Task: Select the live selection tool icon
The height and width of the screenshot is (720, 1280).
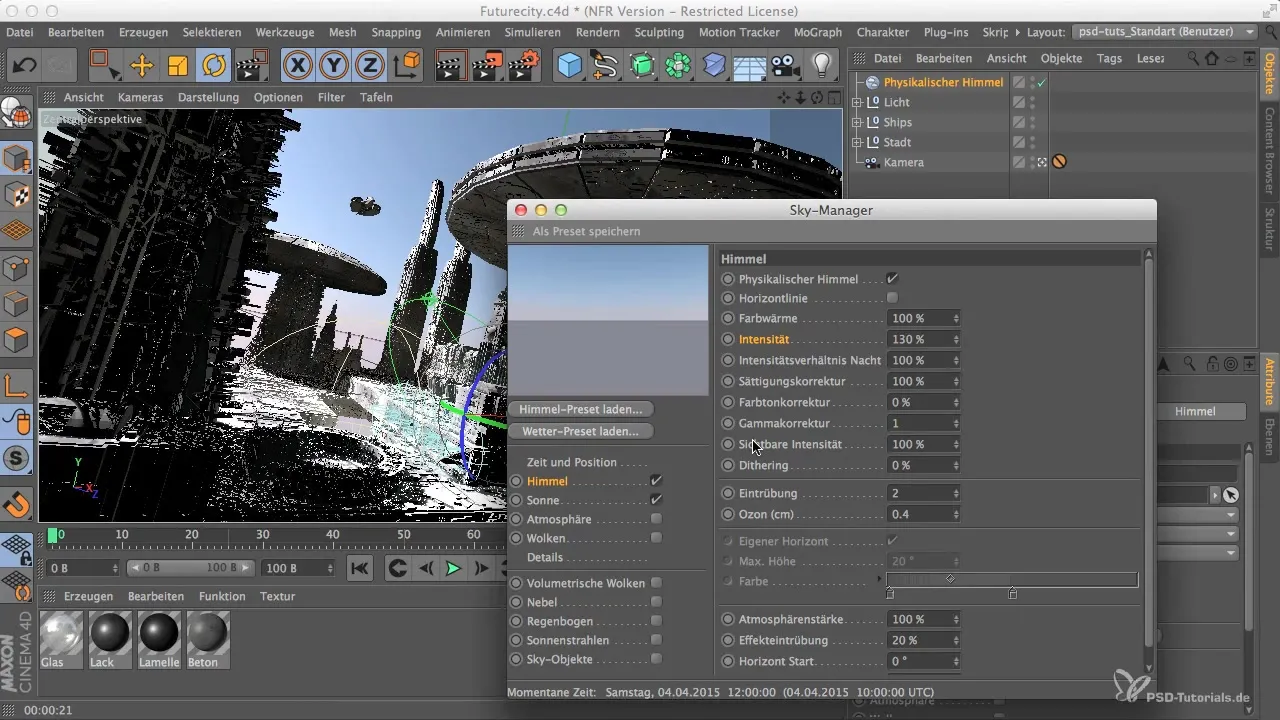Action: click(x=105, y=67)
